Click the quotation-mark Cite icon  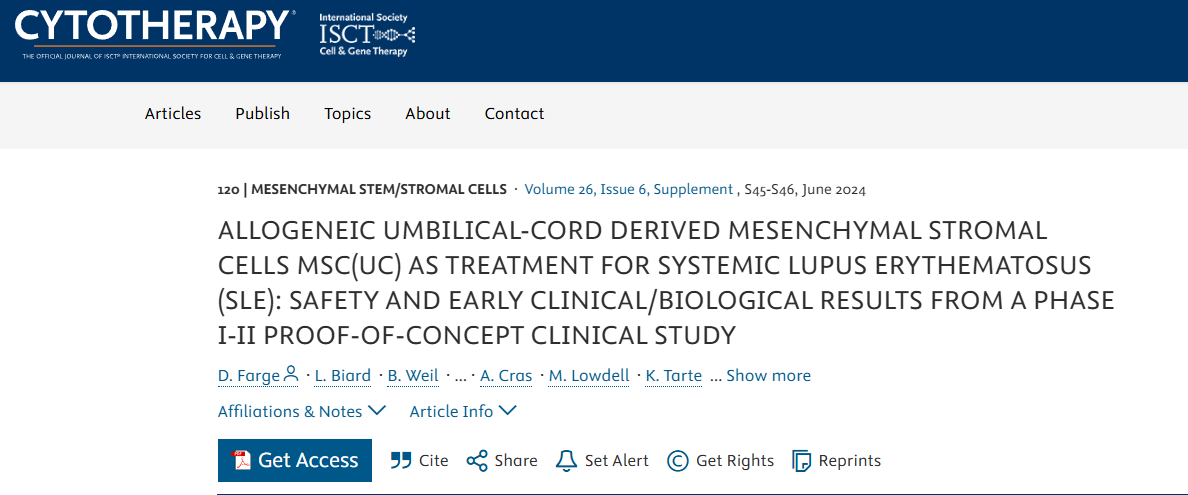401,461
